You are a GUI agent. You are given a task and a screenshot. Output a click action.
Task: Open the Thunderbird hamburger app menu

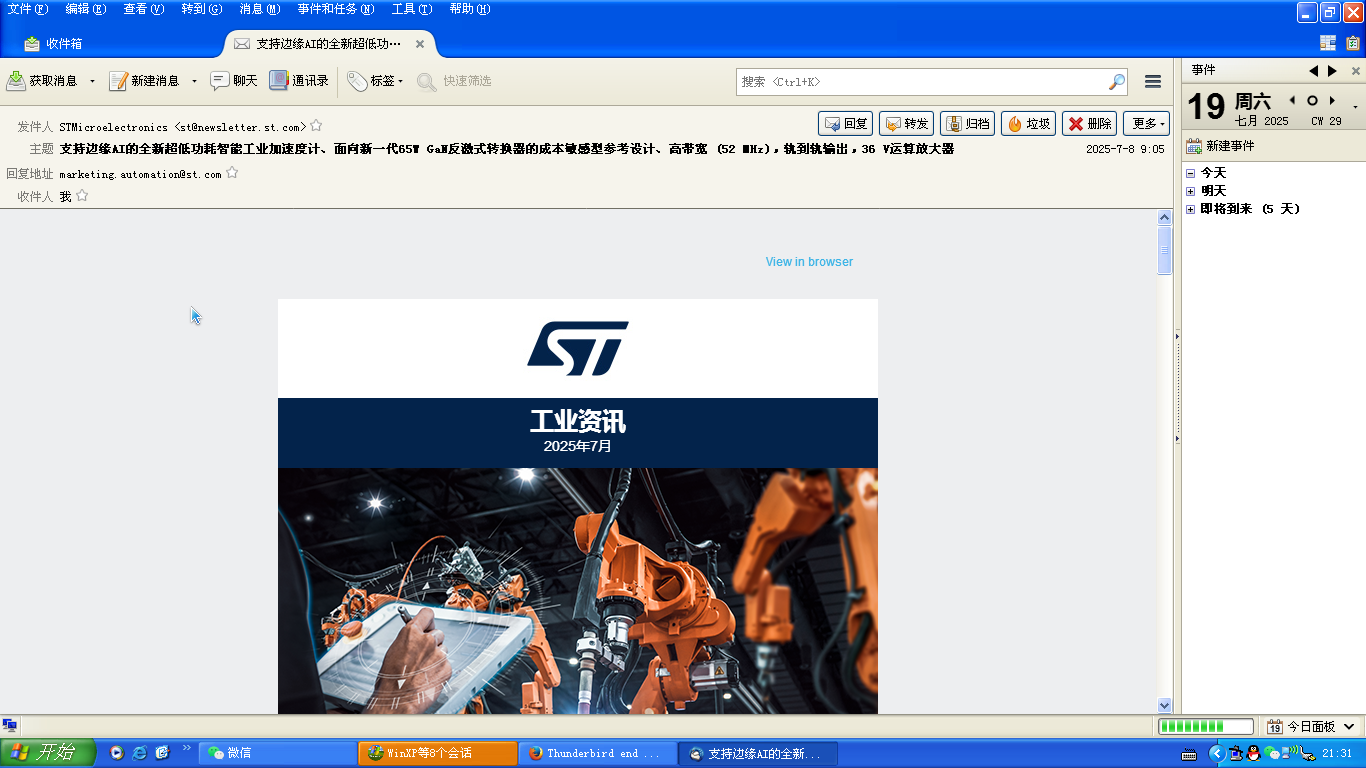point(1153,82)
